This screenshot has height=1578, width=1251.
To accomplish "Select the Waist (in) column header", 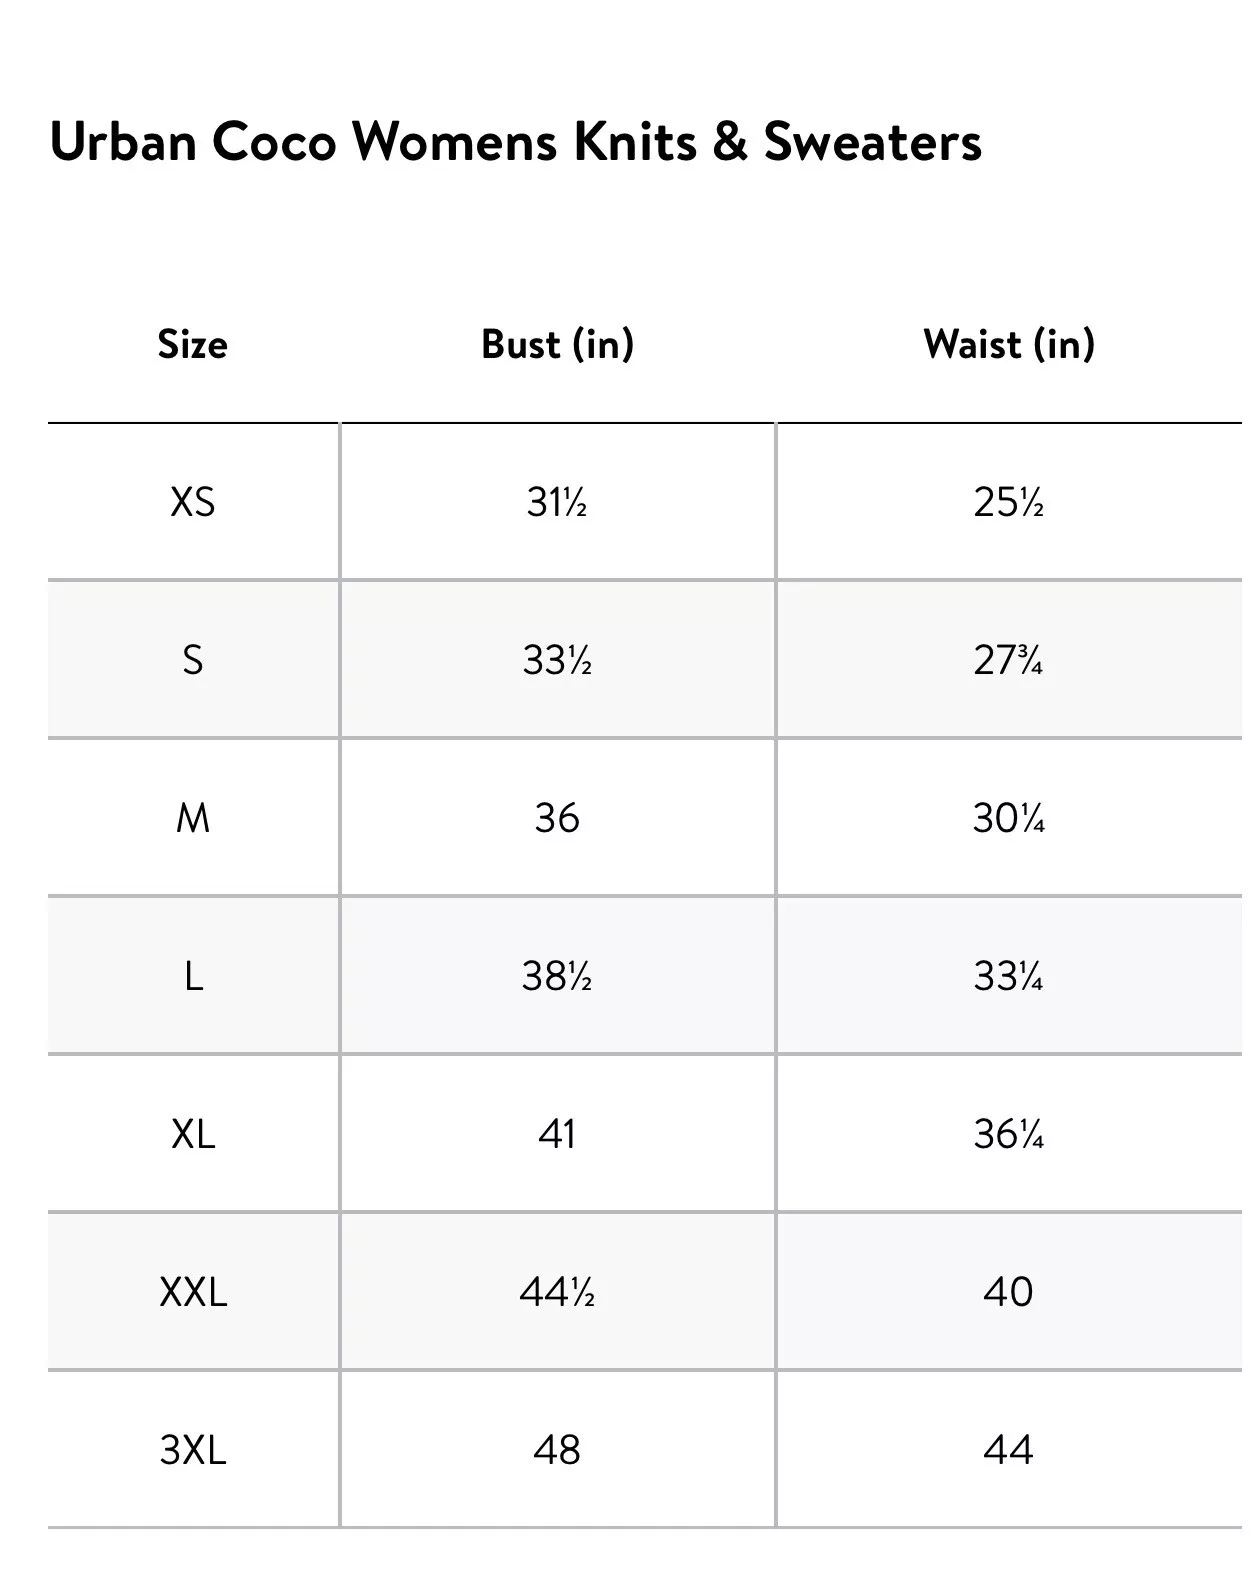I will pyautogui.click(x=1009, y=344).
